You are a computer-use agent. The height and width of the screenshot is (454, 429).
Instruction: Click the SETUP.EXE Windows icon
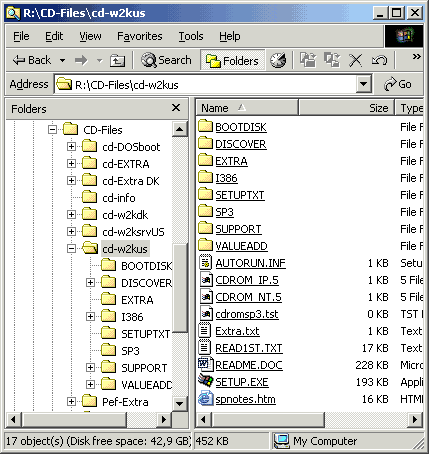[x=205, y=381]
